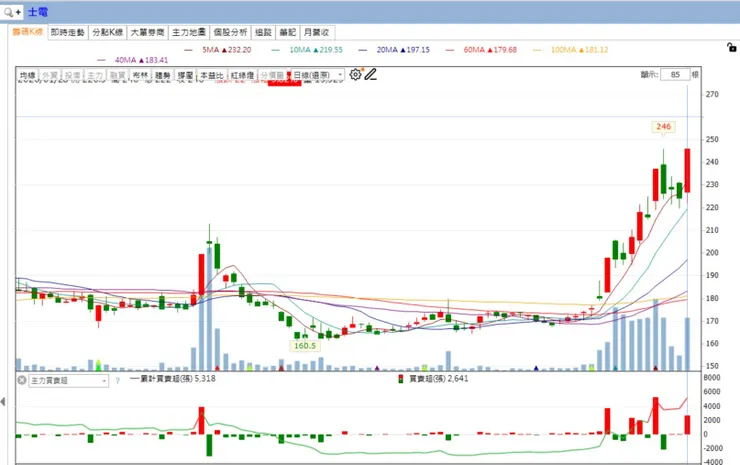Switch to the 月營收 tab

[x=316, y=32]
